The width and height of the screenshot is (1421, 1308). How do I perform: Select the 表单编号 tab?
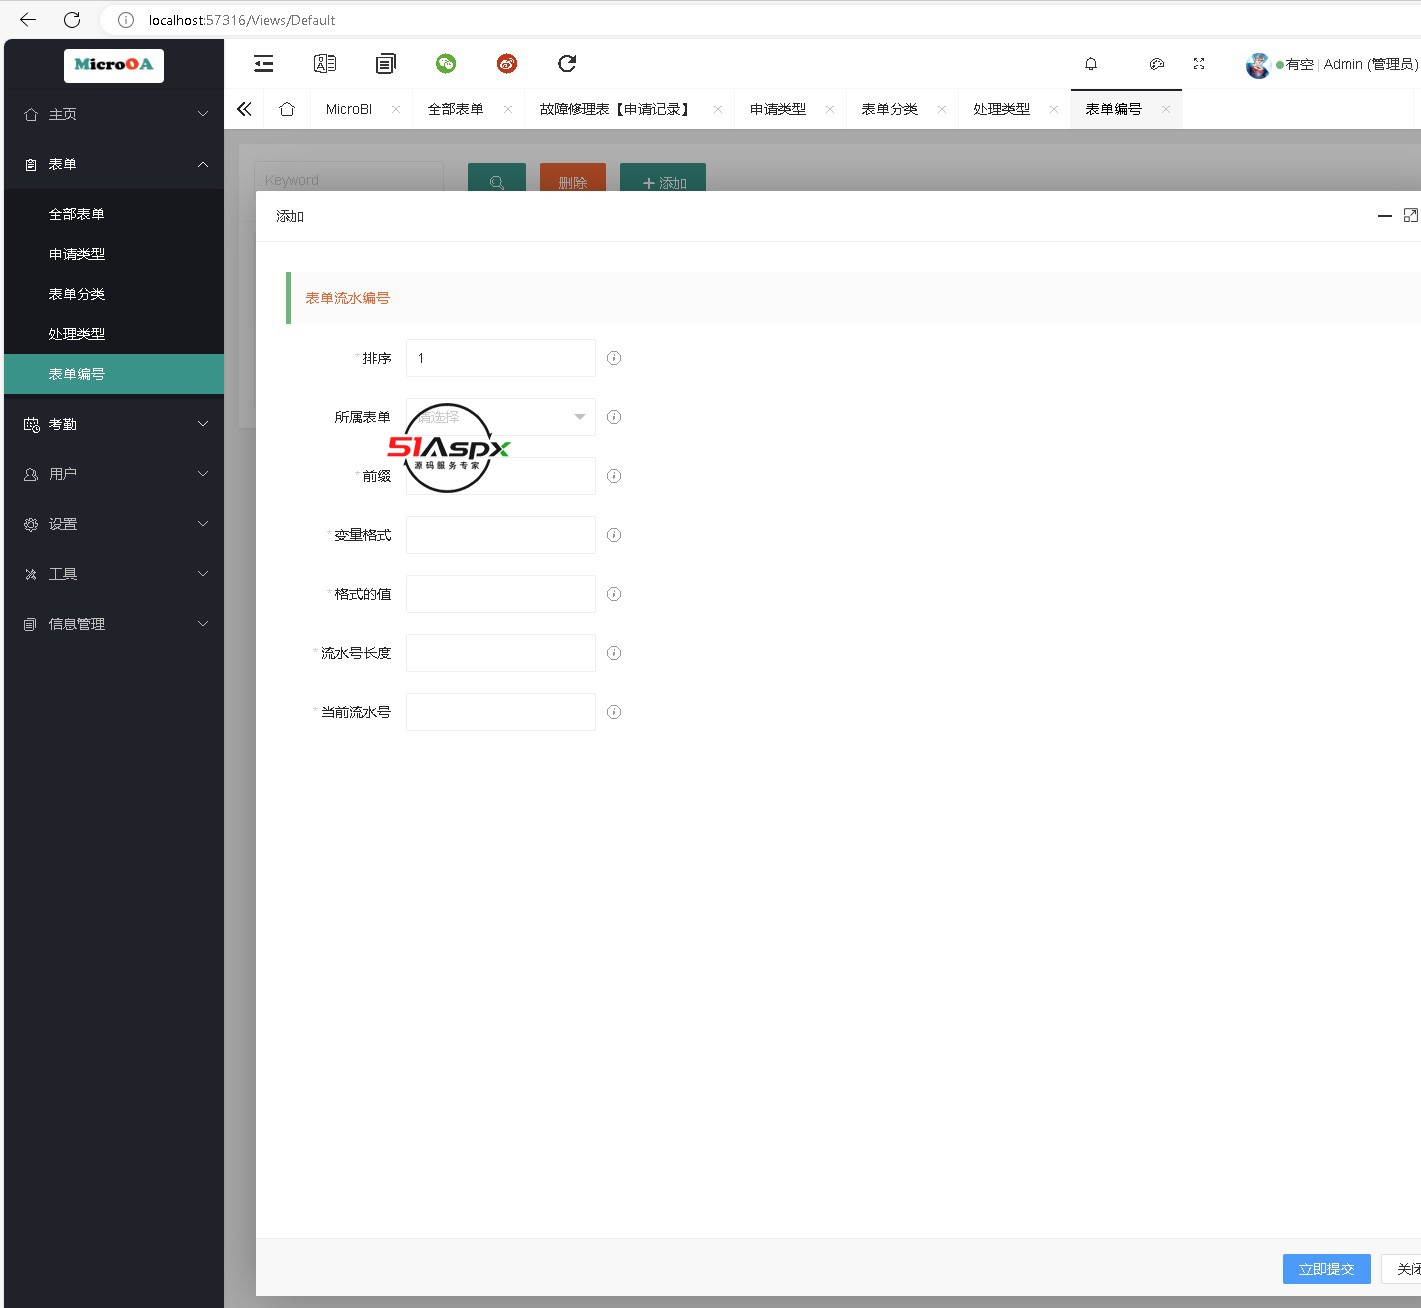(1114, 109)
